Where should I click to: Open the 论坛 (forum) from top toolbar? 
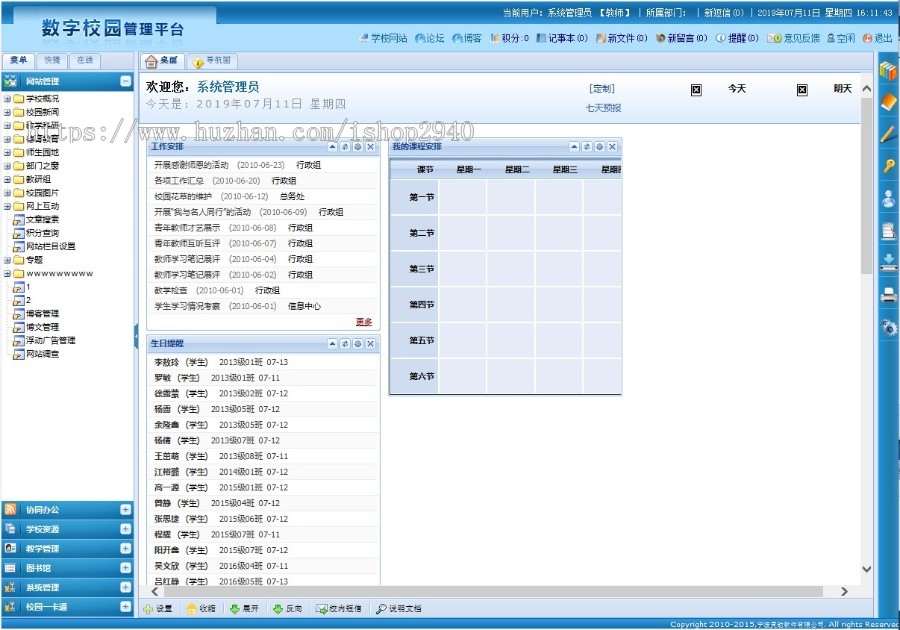(430, 38)
